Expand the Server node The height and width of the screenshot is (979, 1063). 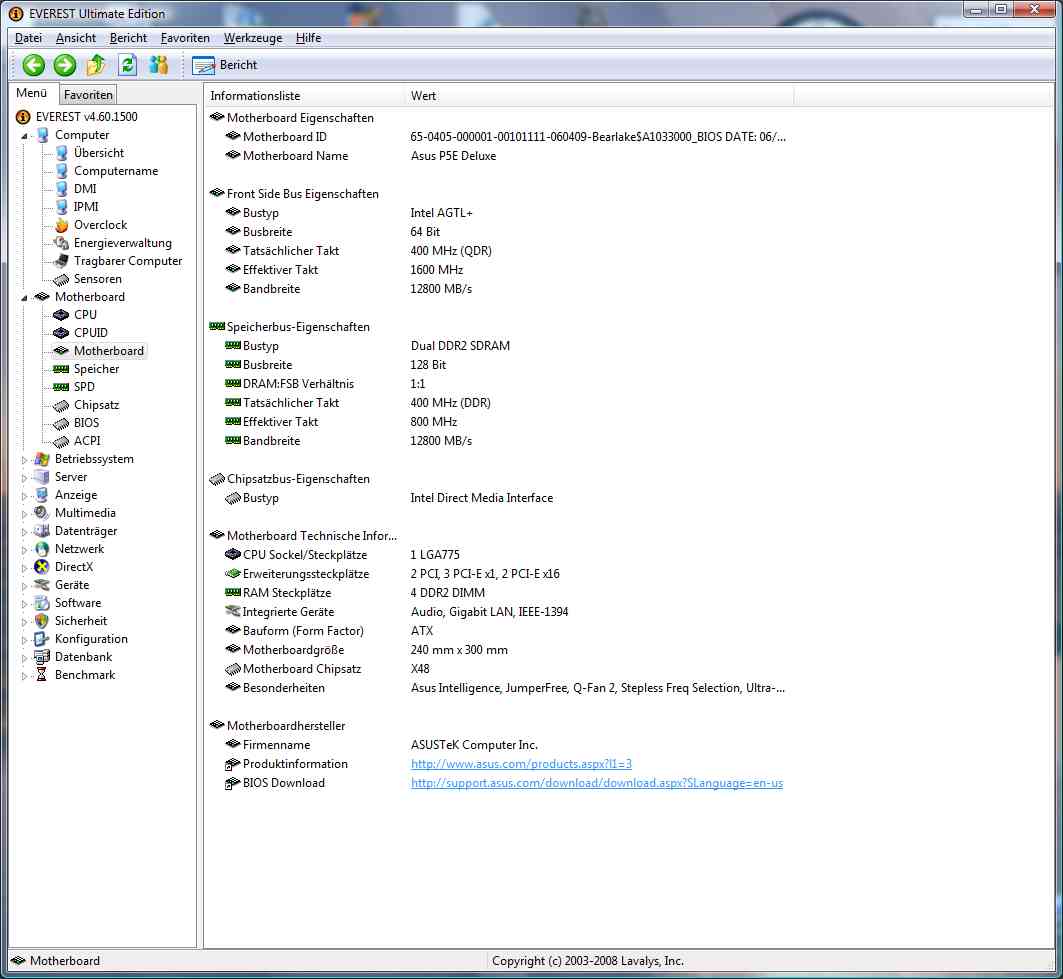(24, 477)
